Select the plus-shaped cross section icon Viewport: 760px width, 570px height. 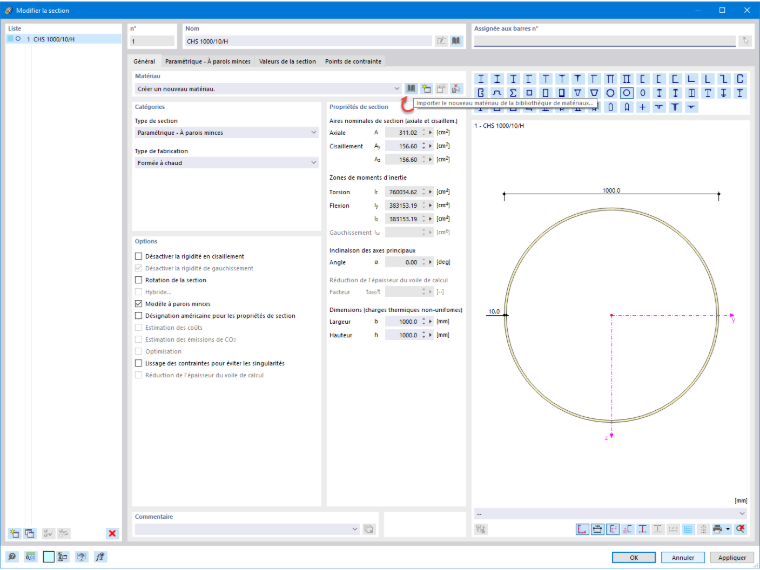click(x=643, y=107)
